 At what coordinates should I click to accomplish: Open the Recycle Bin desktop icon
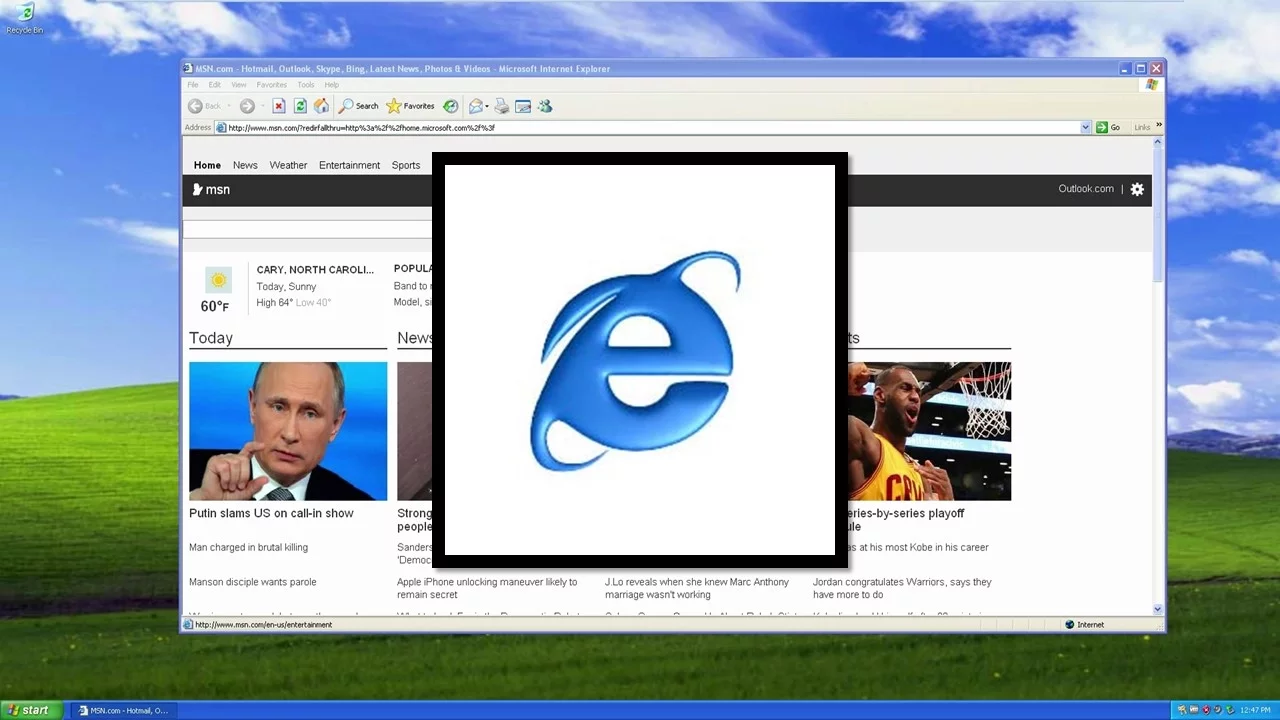coord(25,19)
